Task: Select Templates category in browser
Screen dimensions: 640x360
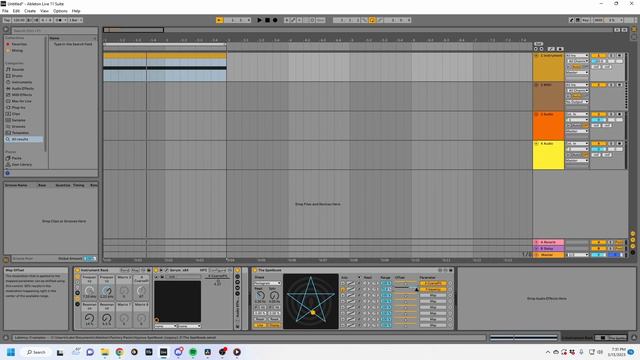Action: (x=20, y=133)
